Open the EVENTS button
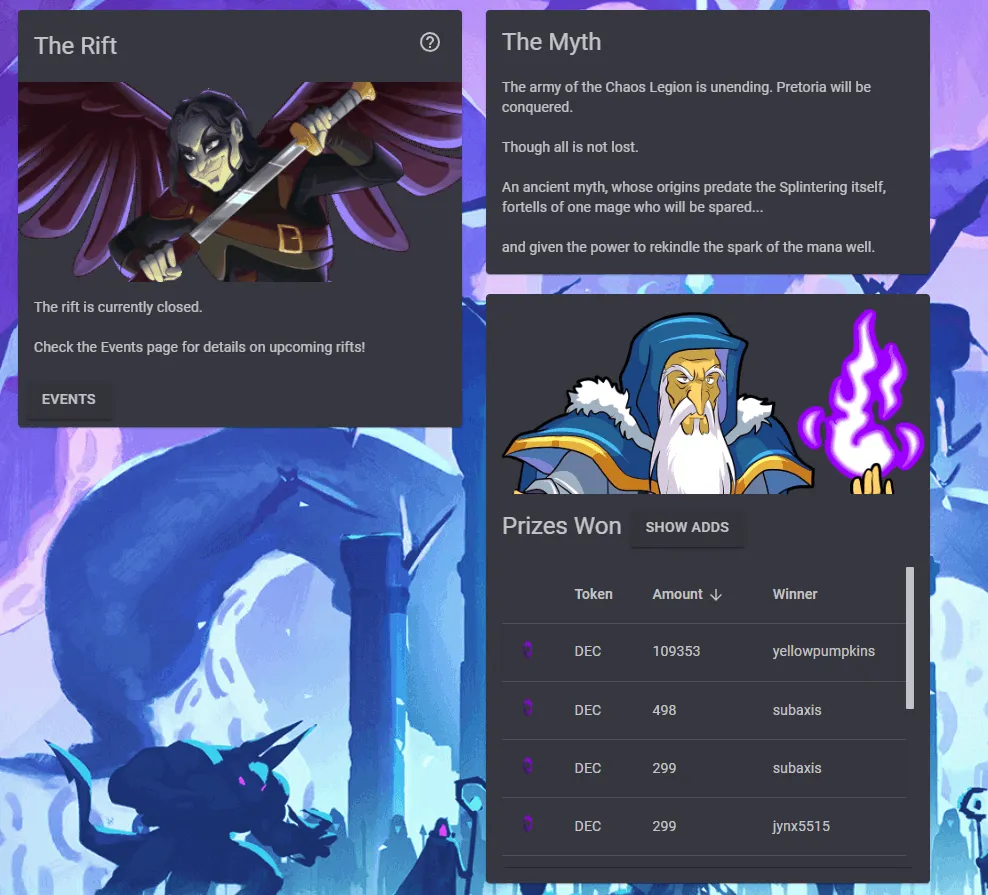This screenshot has height=895, width=988. pos(69,399)
